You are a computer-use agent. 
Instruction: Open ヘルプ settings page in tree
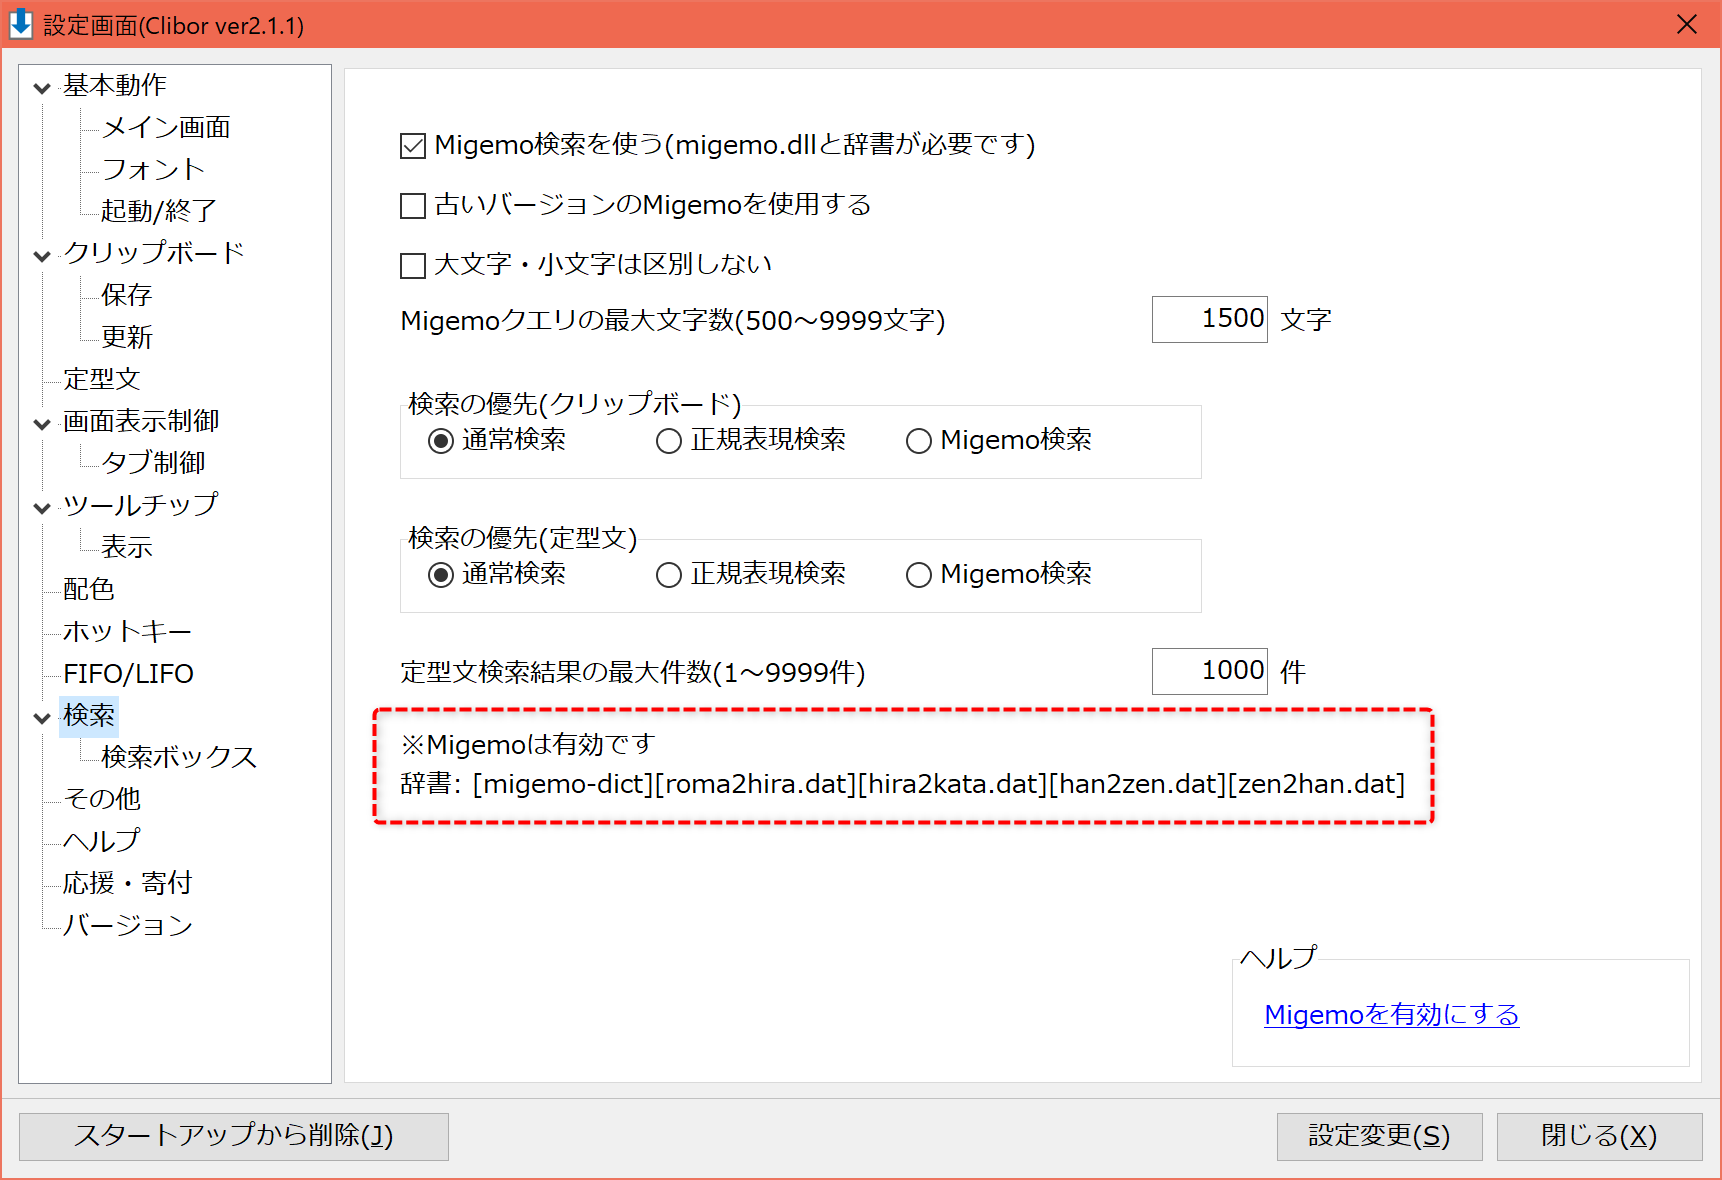[x=102, y=841]
